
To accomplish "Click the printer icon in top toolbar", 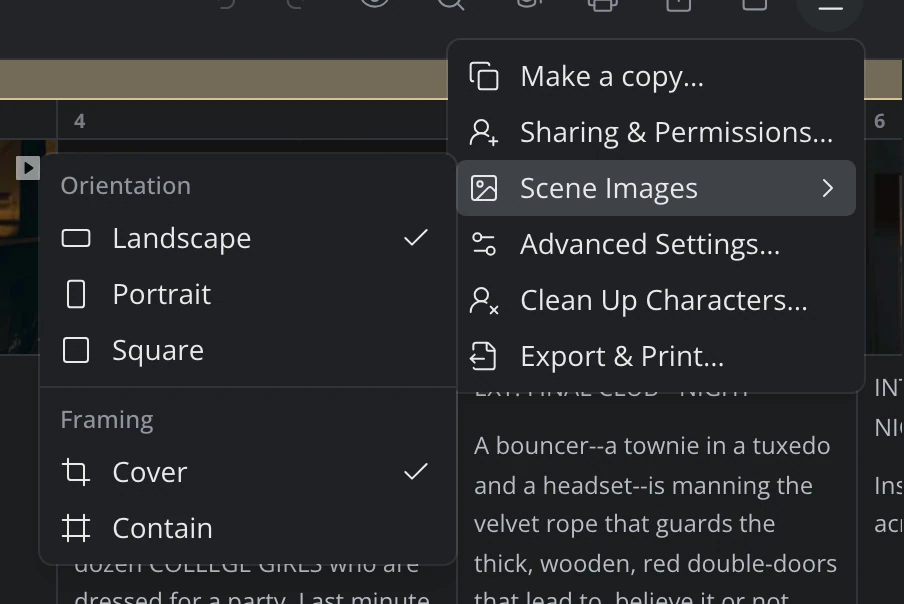I will 602,4.
